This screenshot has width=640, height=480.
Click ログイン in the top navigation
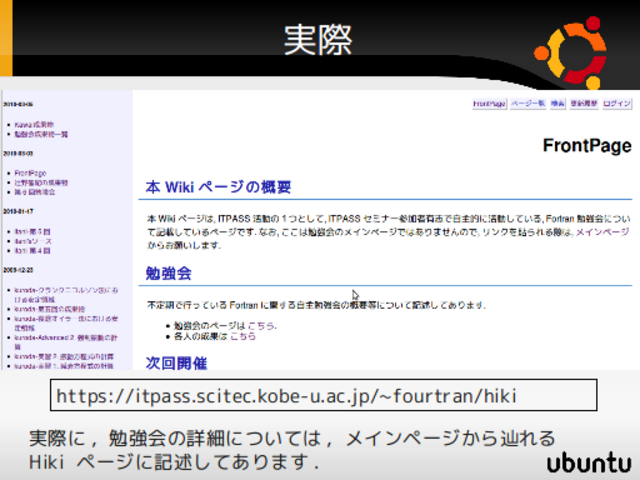[617, 104]
